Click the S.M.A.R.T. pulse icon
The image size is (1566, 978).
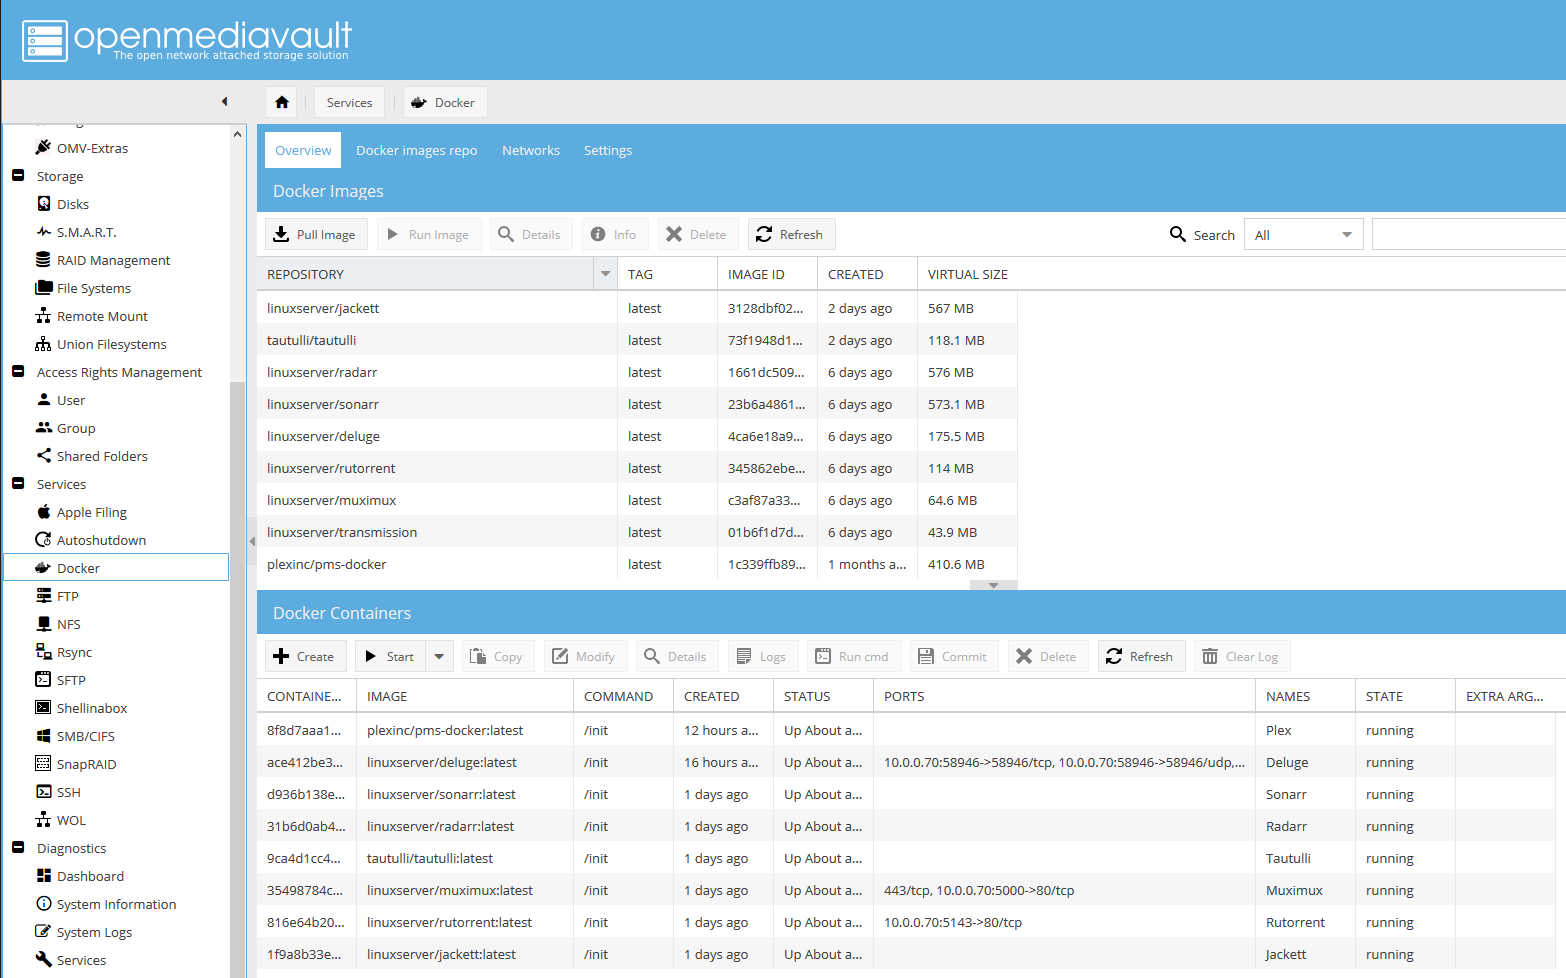tap(43, 231)
